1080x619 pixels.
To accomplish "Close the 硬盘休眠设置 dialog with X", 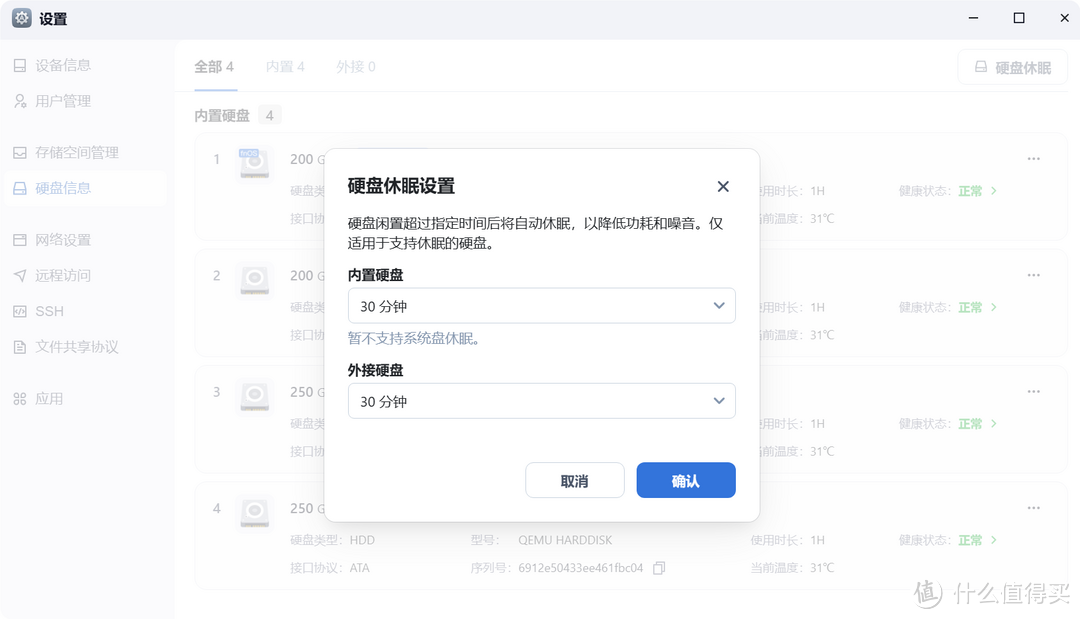I will click(x=723, y=187).
